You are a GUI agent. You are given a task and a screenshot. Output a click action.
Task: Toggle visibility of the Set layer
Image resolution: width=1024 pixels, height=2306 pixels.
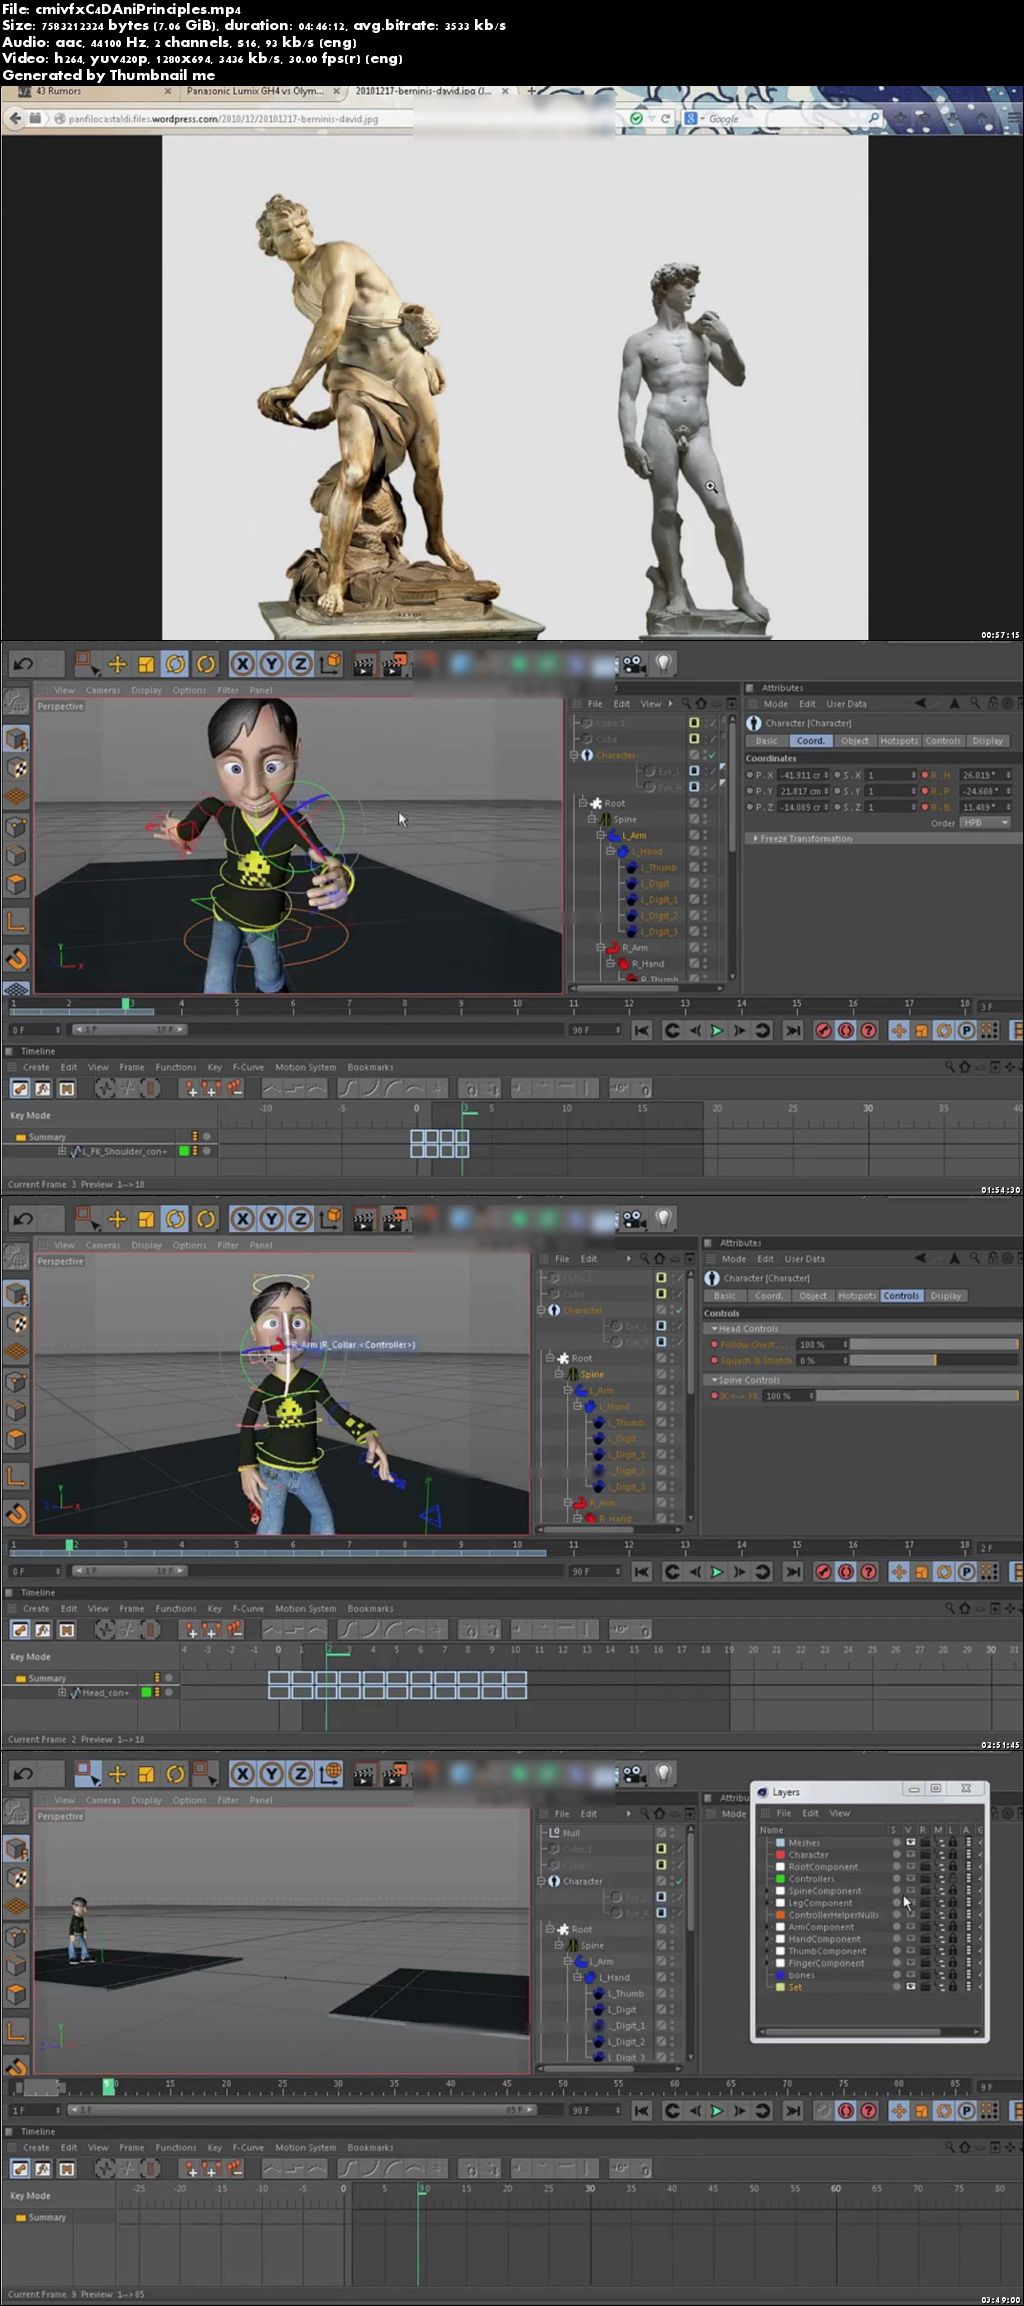click(x=910, y=1986)
